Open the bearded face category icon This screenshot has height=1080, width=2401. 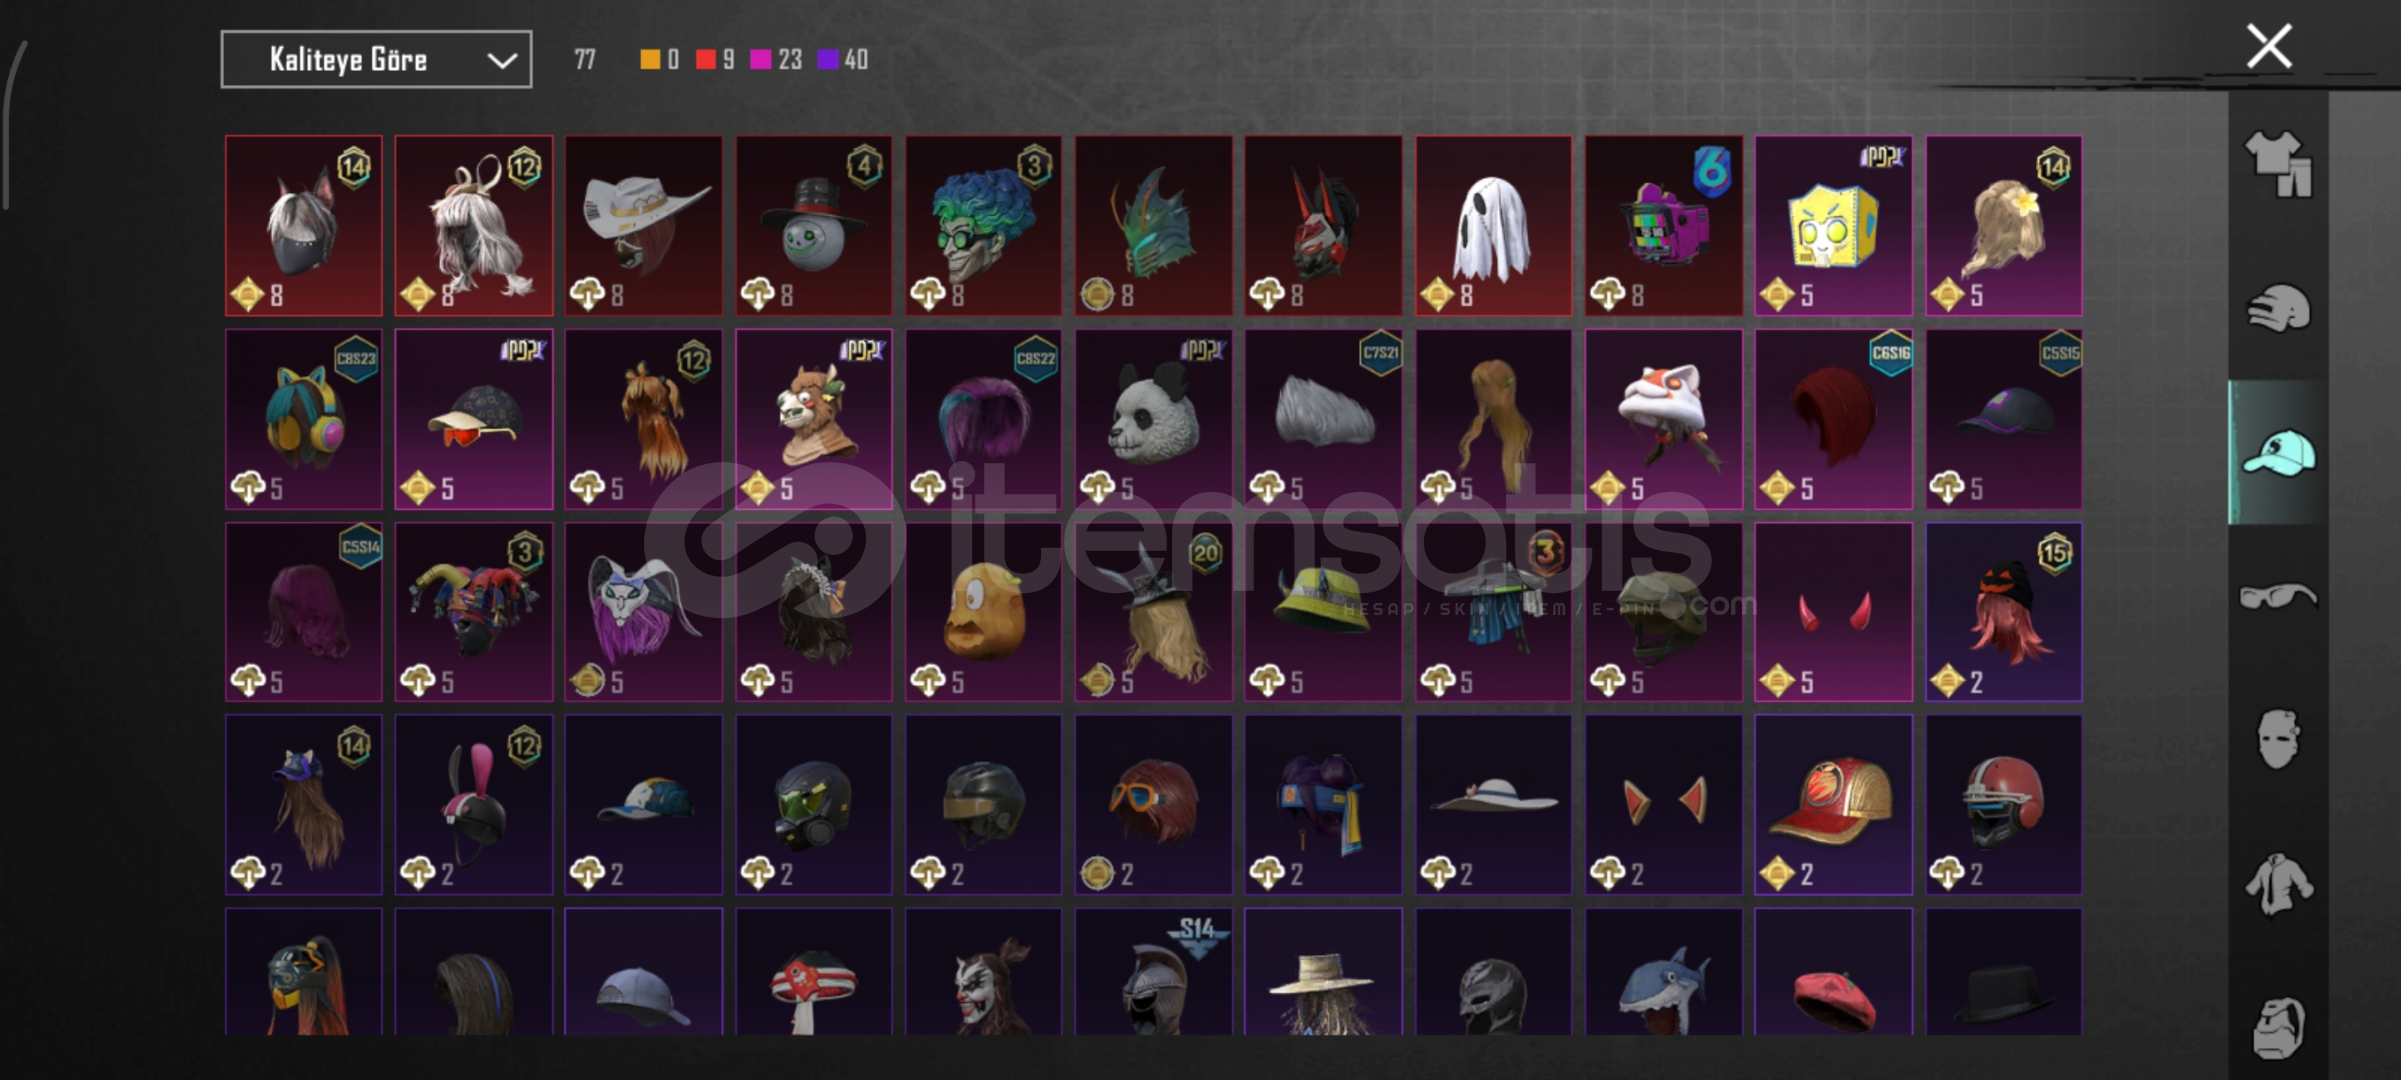2279,1027
